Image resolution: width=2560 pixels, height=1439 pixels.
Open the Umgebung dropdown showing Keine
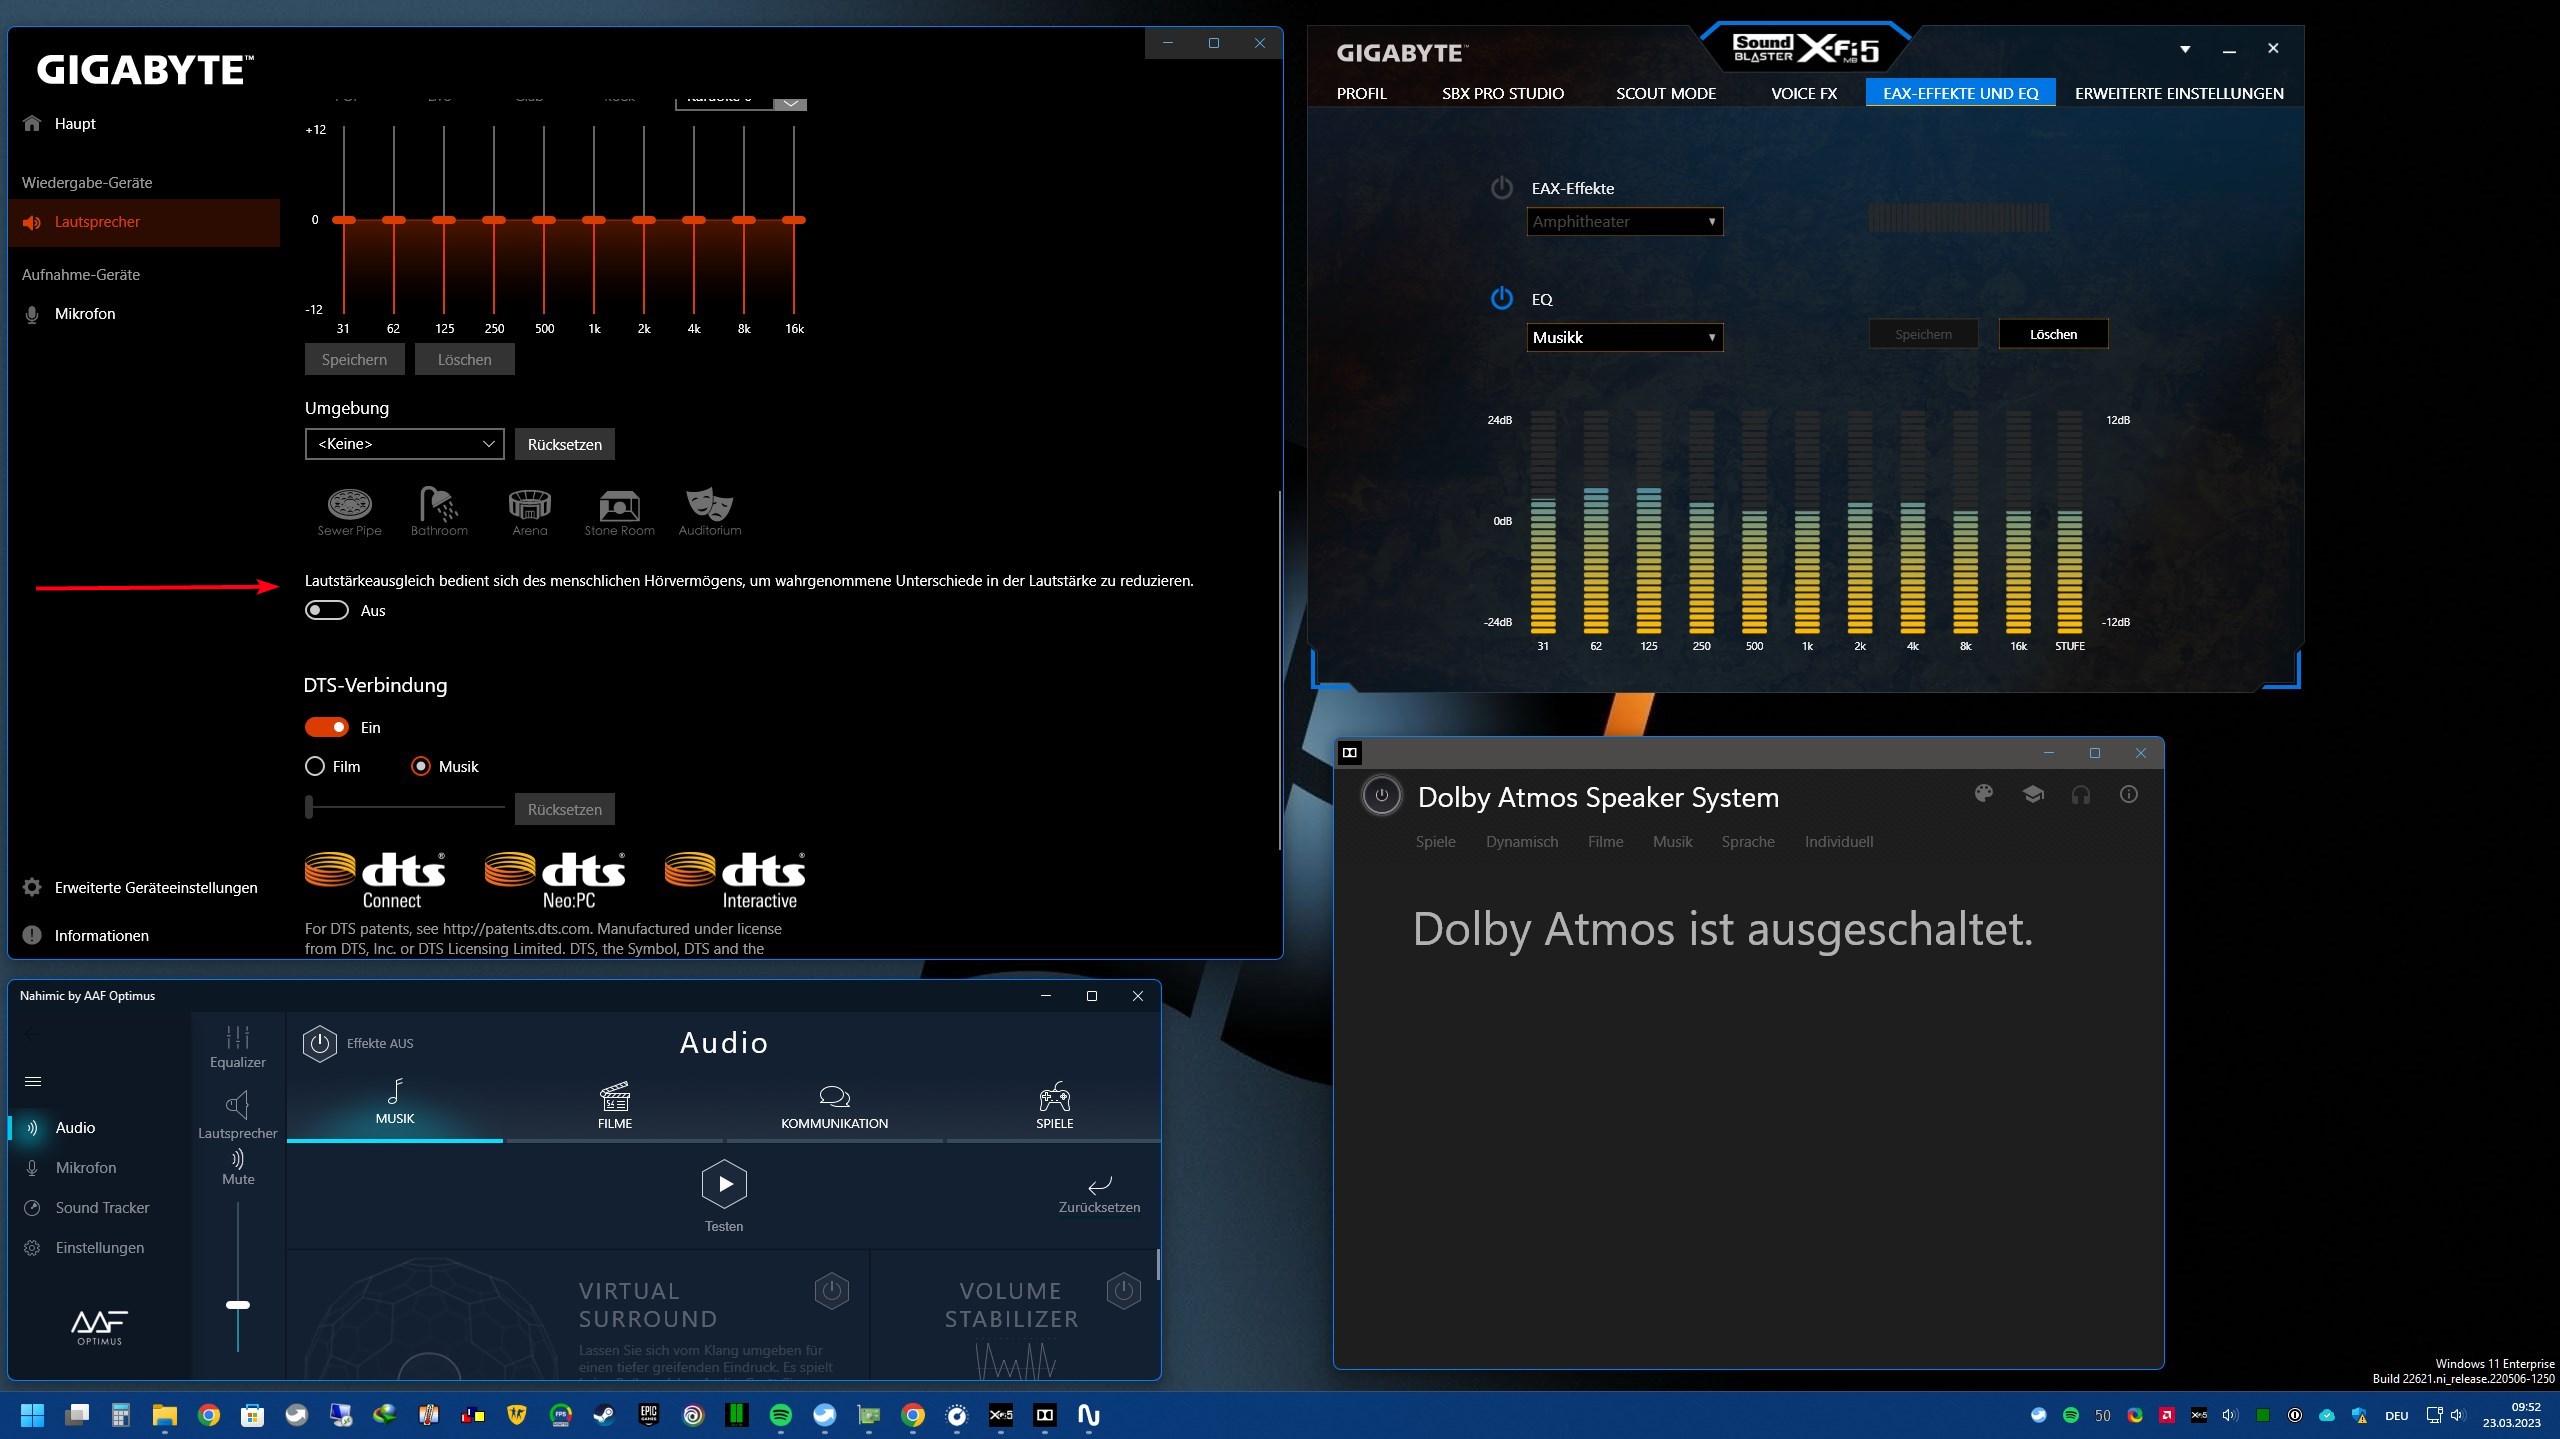pos(404,444)
